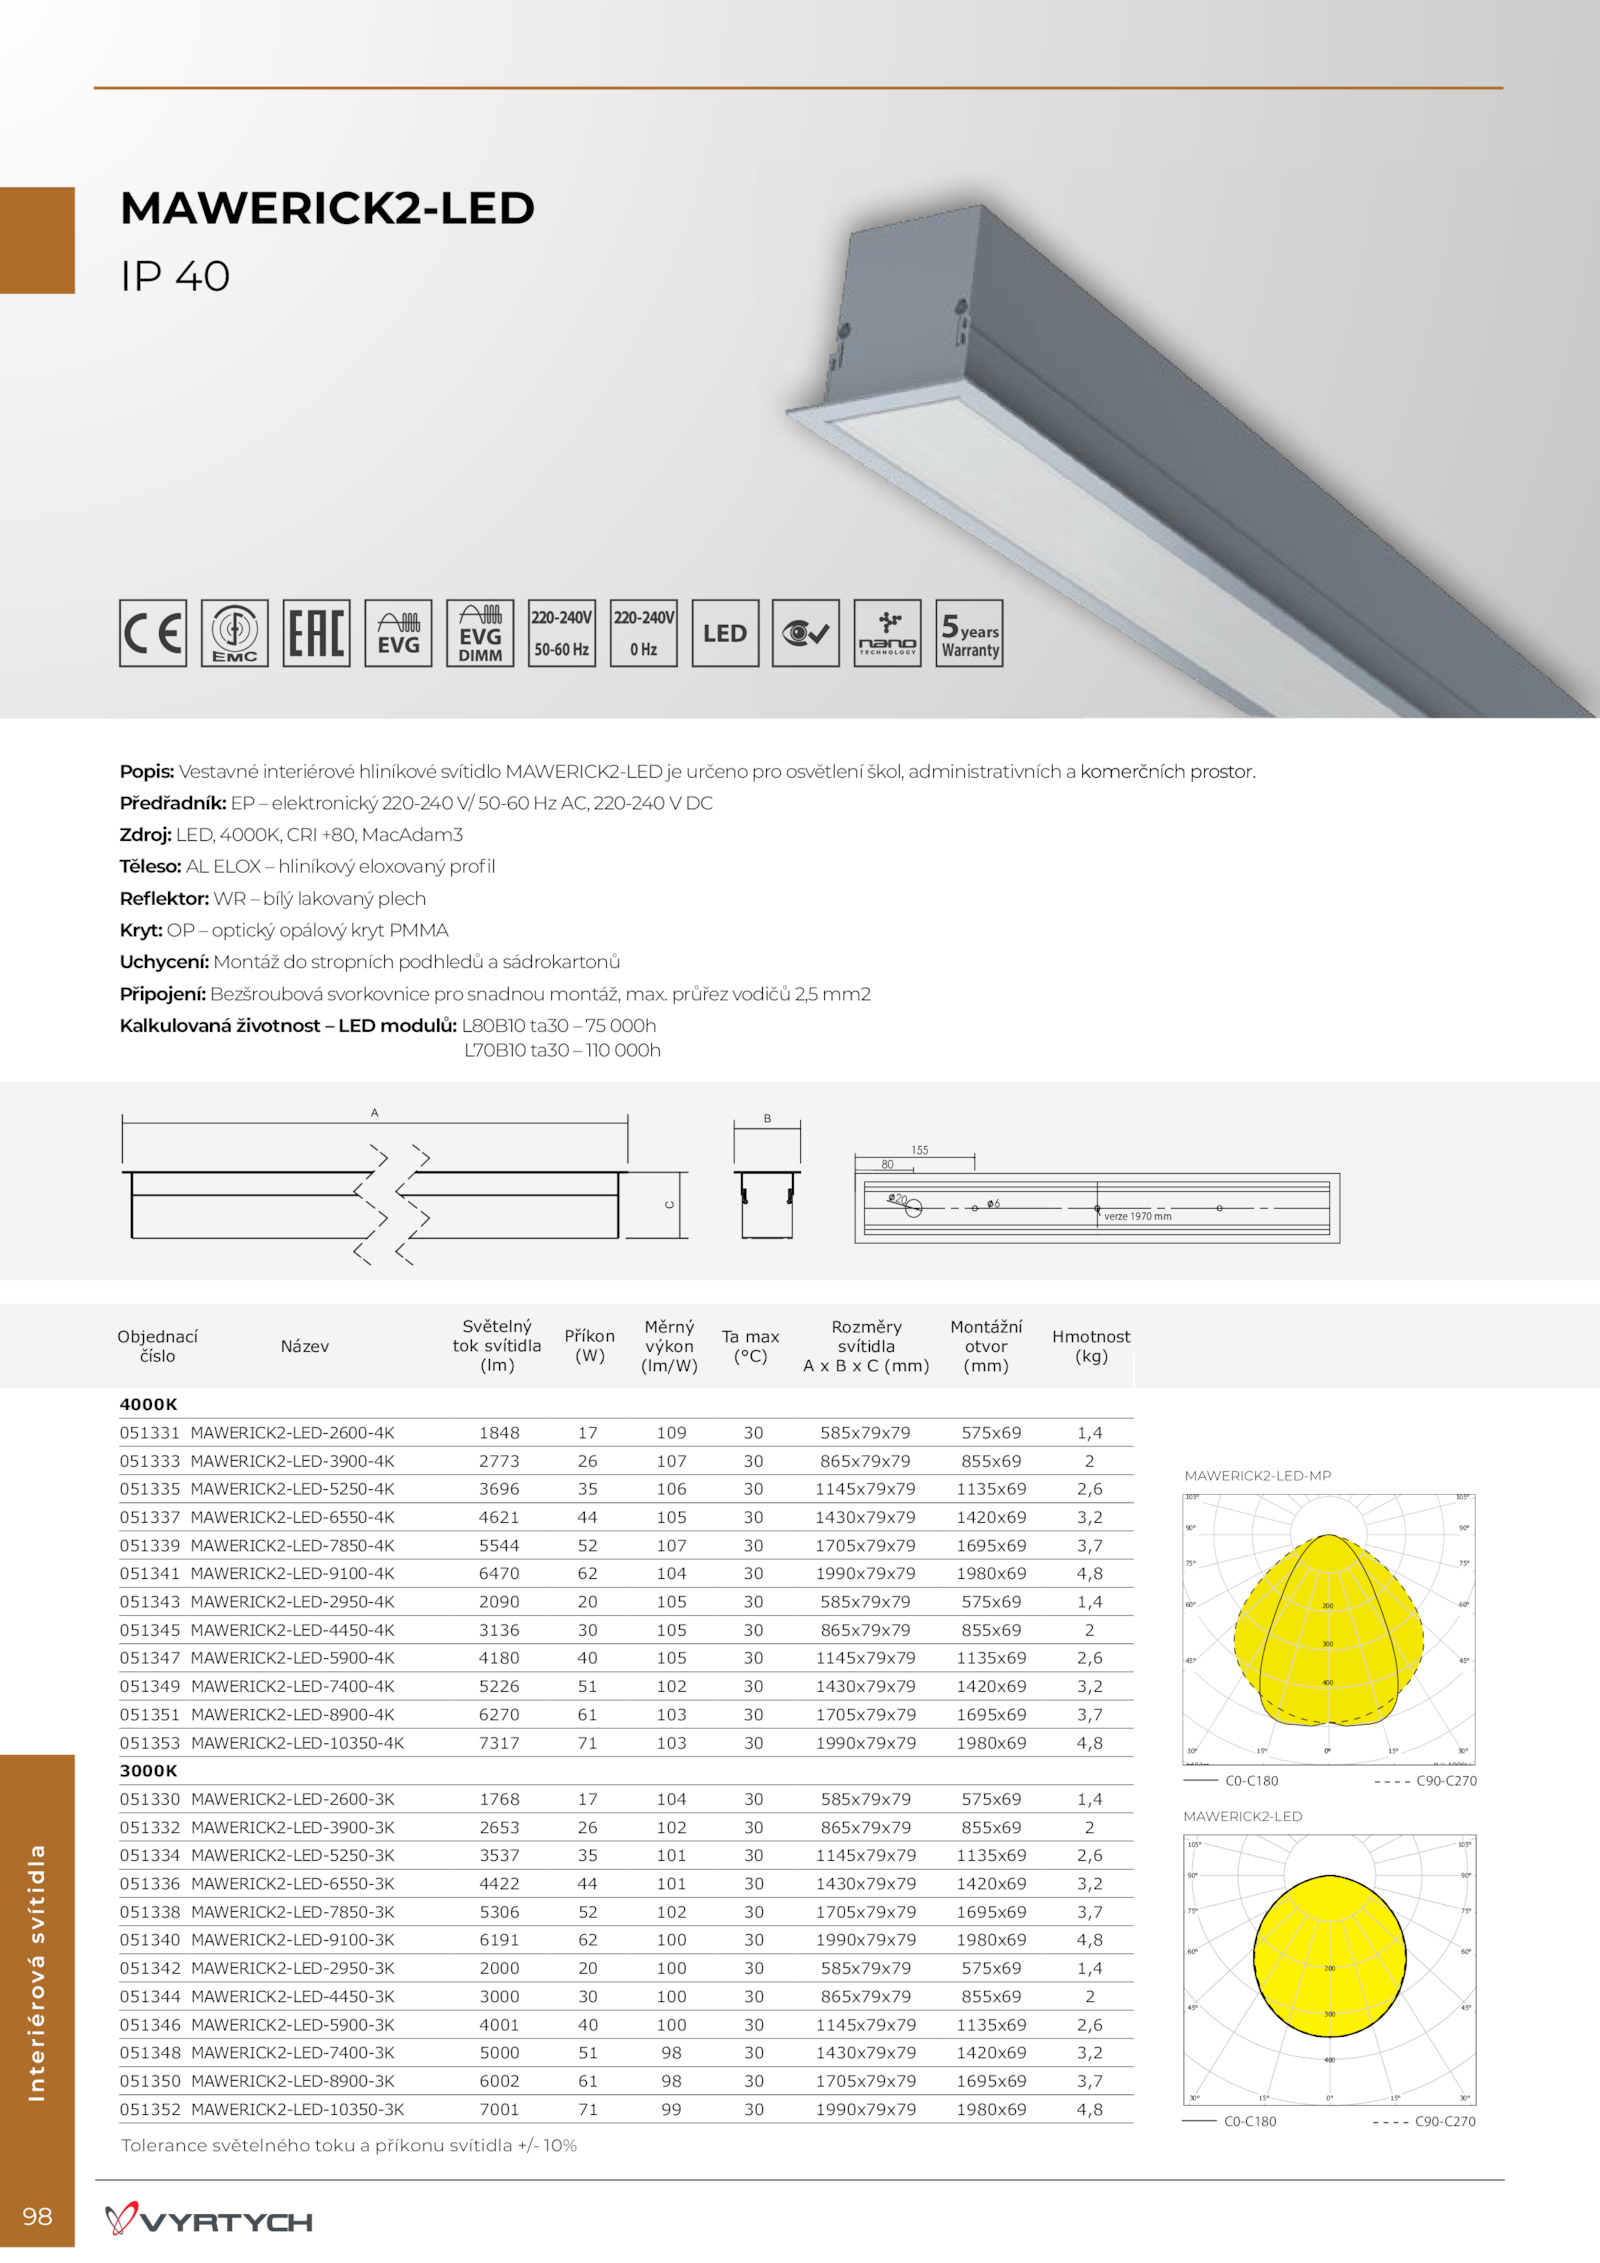Click the 220-240V 0 Hz icon

click(644, 633)
